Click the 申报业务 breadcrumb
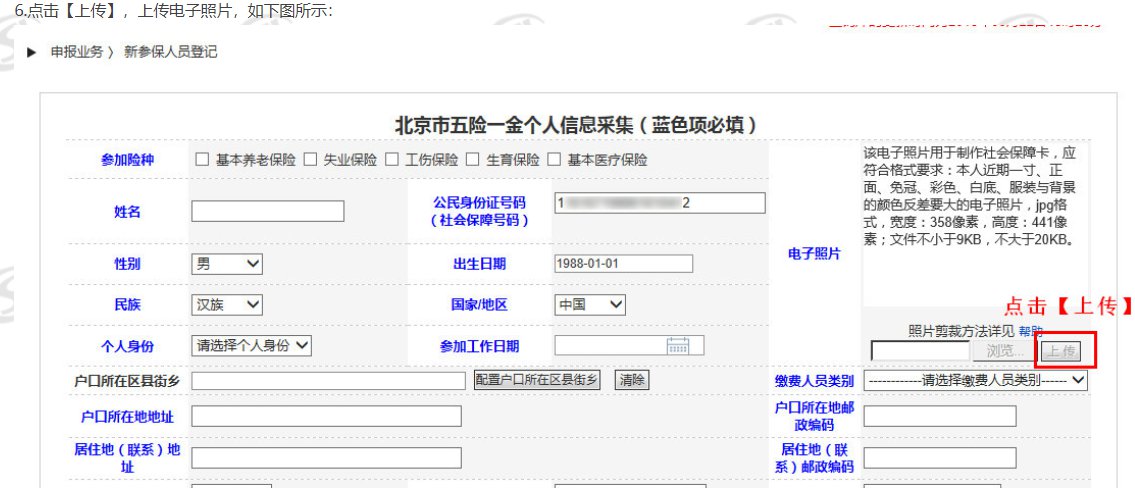Image resolution: width=1135 pixels, height=489 pixels. click(77, 52)
